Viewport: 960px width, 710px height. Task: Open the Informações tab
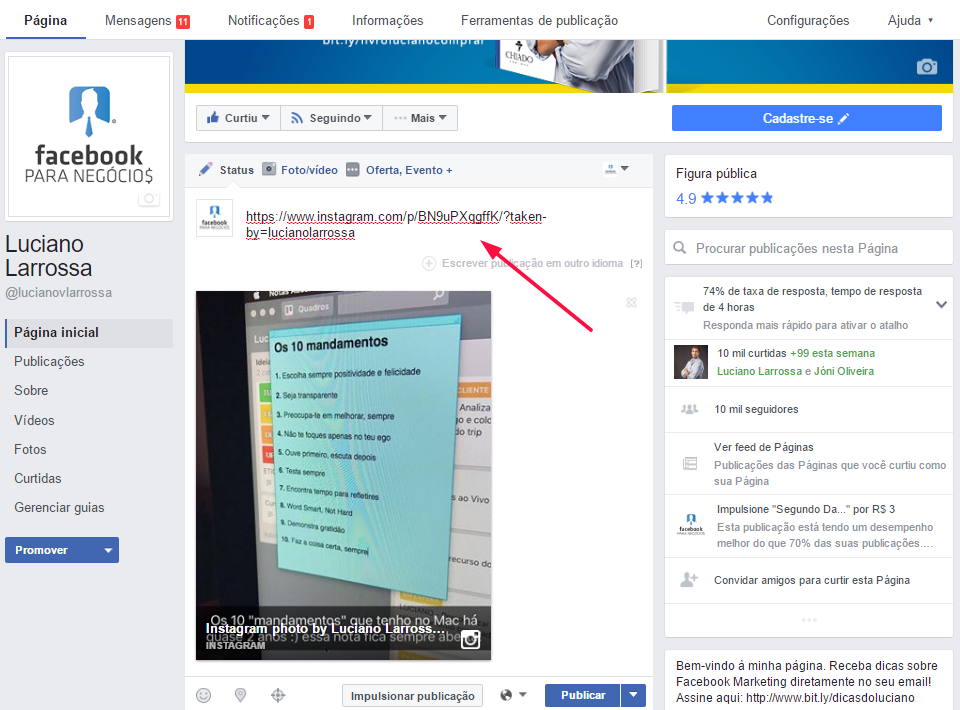[x=388, y=20]
